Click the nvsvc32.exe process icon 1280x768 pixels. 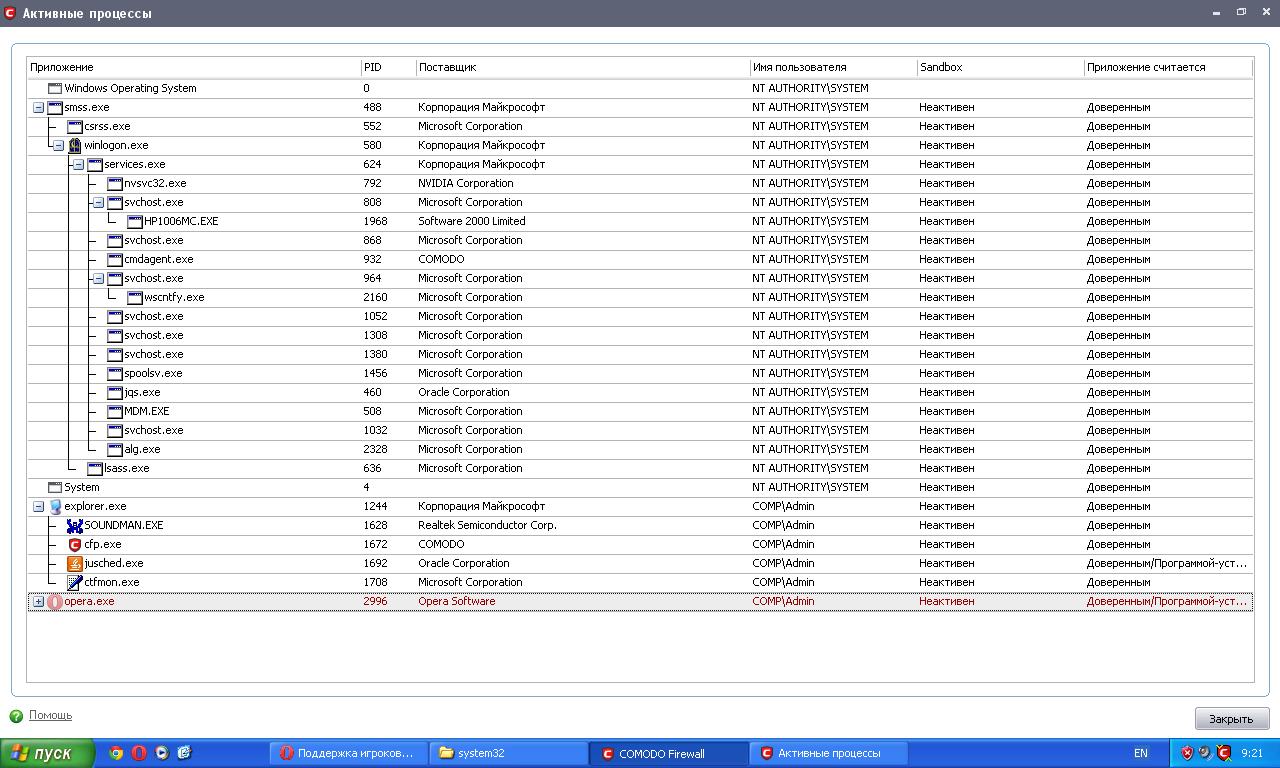[115, 183]
